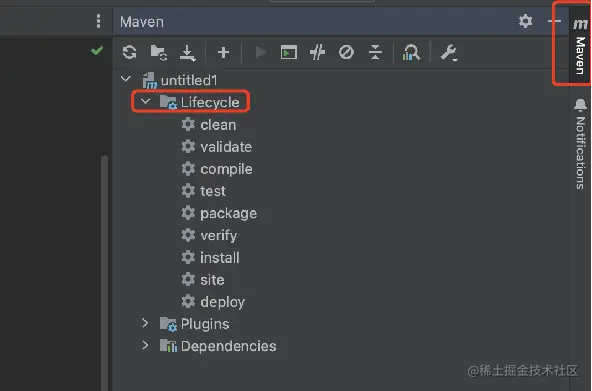Screen dimensions: 592x391
Task: Download sources and documentation icon
Action: click(x=187, y=53)
